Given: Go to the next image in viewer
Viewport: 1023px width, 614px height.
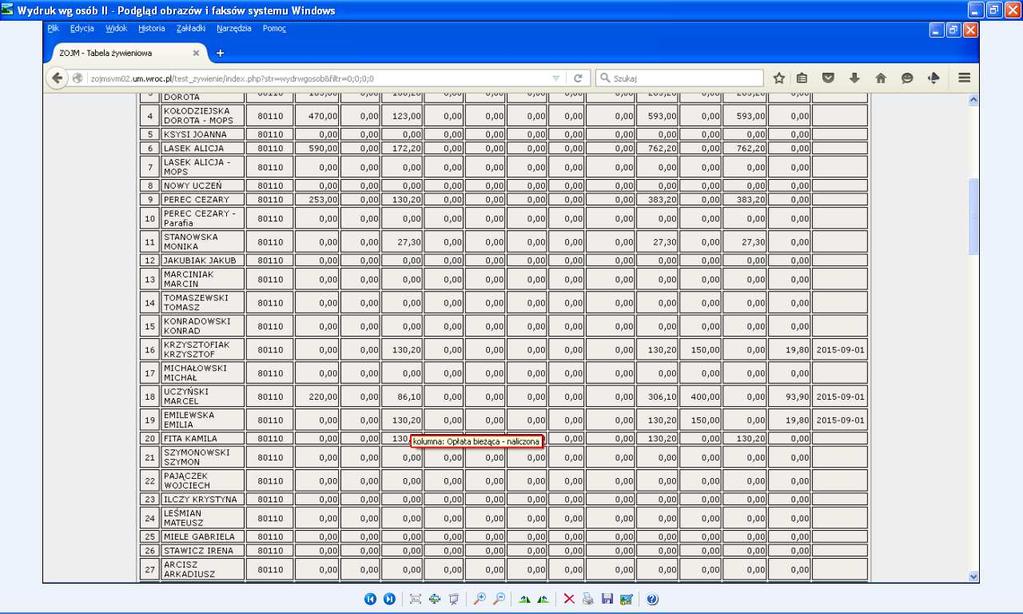Looking at the screenshot, I should point(389,599).
